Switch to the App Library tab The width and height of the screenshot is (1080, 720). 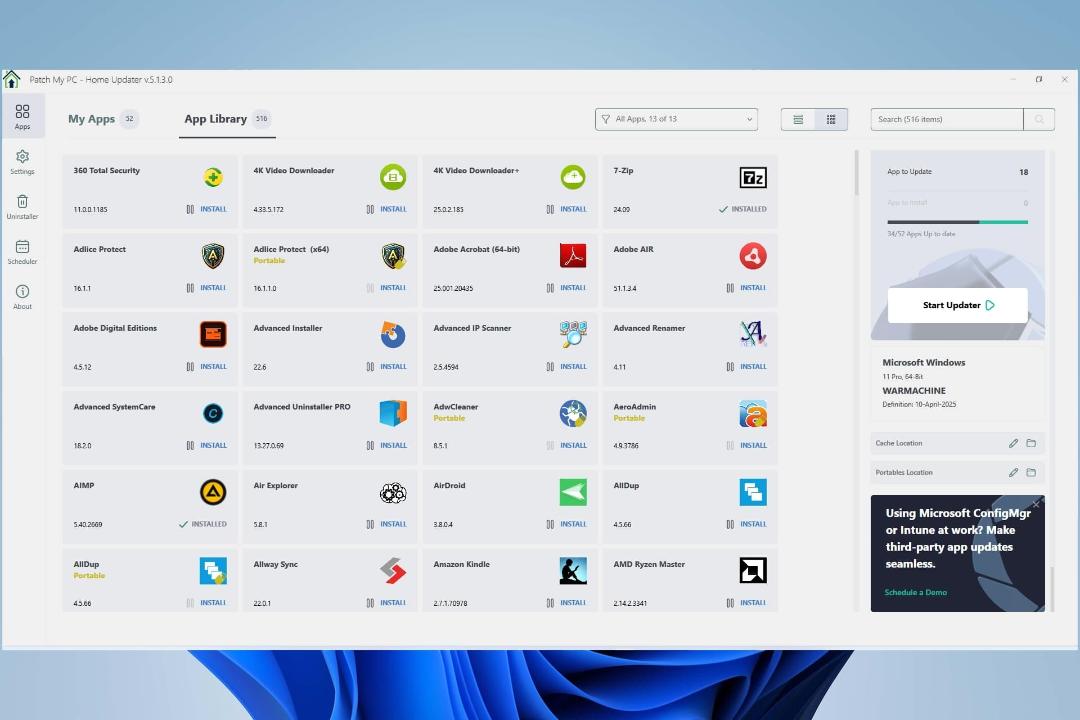227,119
